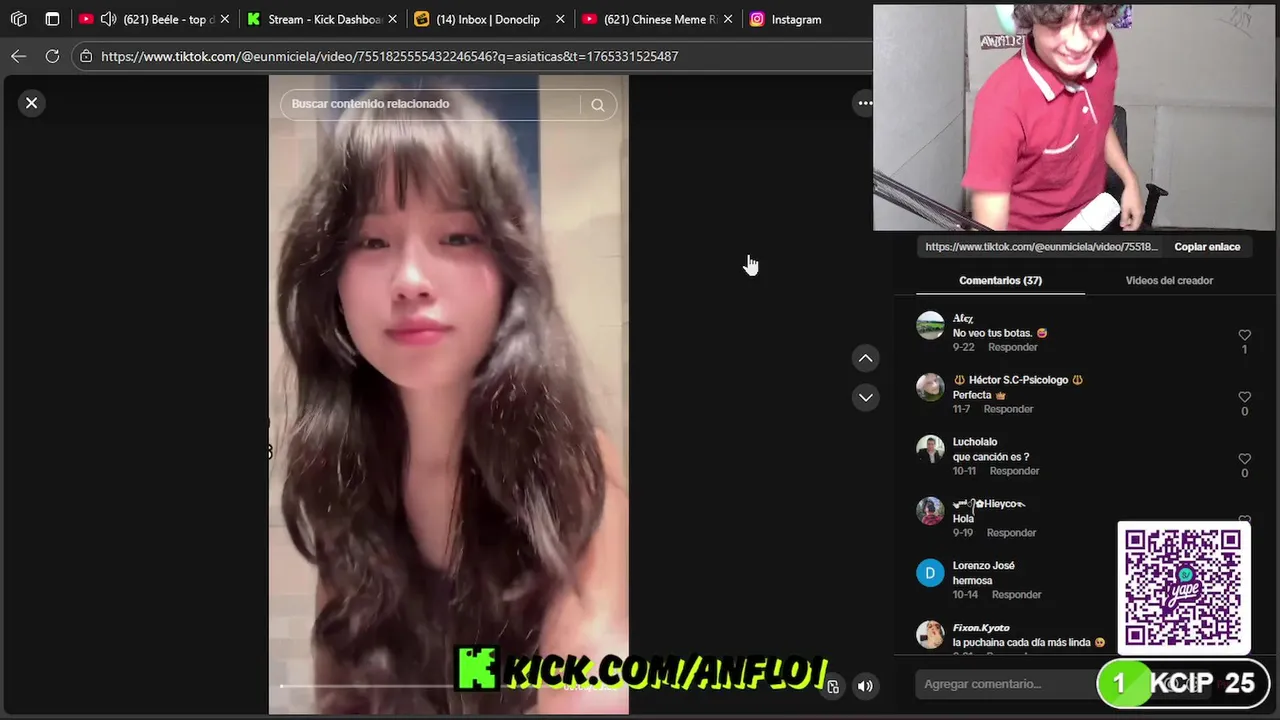Open the Hieyco commenter's avatar

(x=930, y=511)
